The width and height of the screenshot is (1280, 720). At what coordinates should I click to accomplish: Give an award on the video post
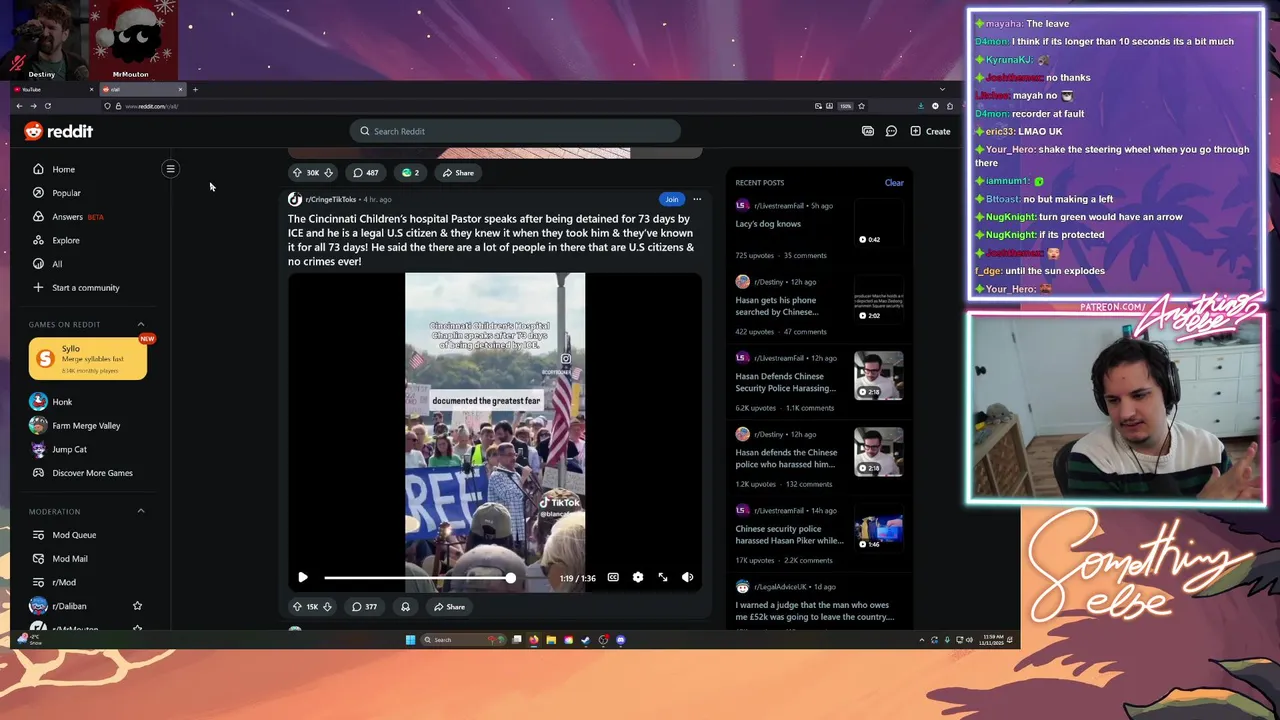[405, 607]
